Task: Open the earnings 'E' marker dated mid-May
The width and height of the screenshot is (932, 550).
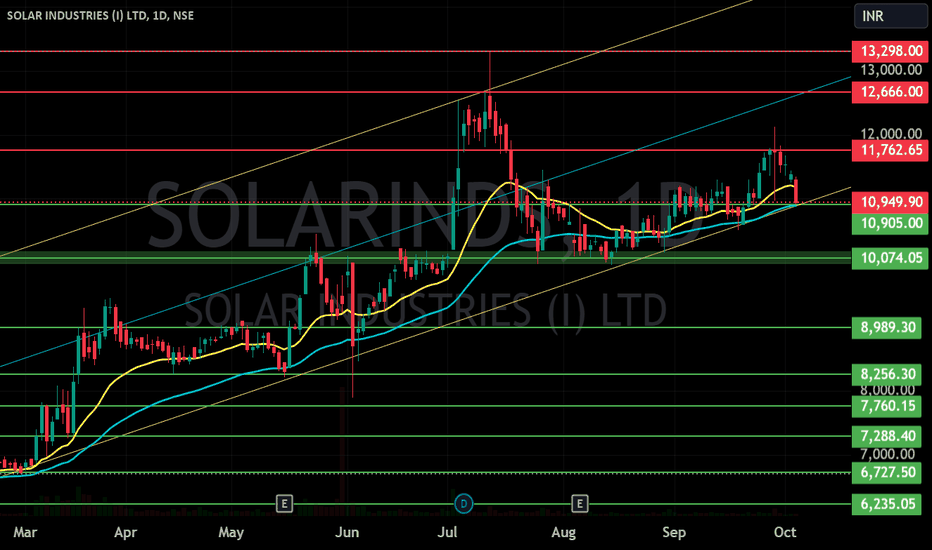Action: 285,504
